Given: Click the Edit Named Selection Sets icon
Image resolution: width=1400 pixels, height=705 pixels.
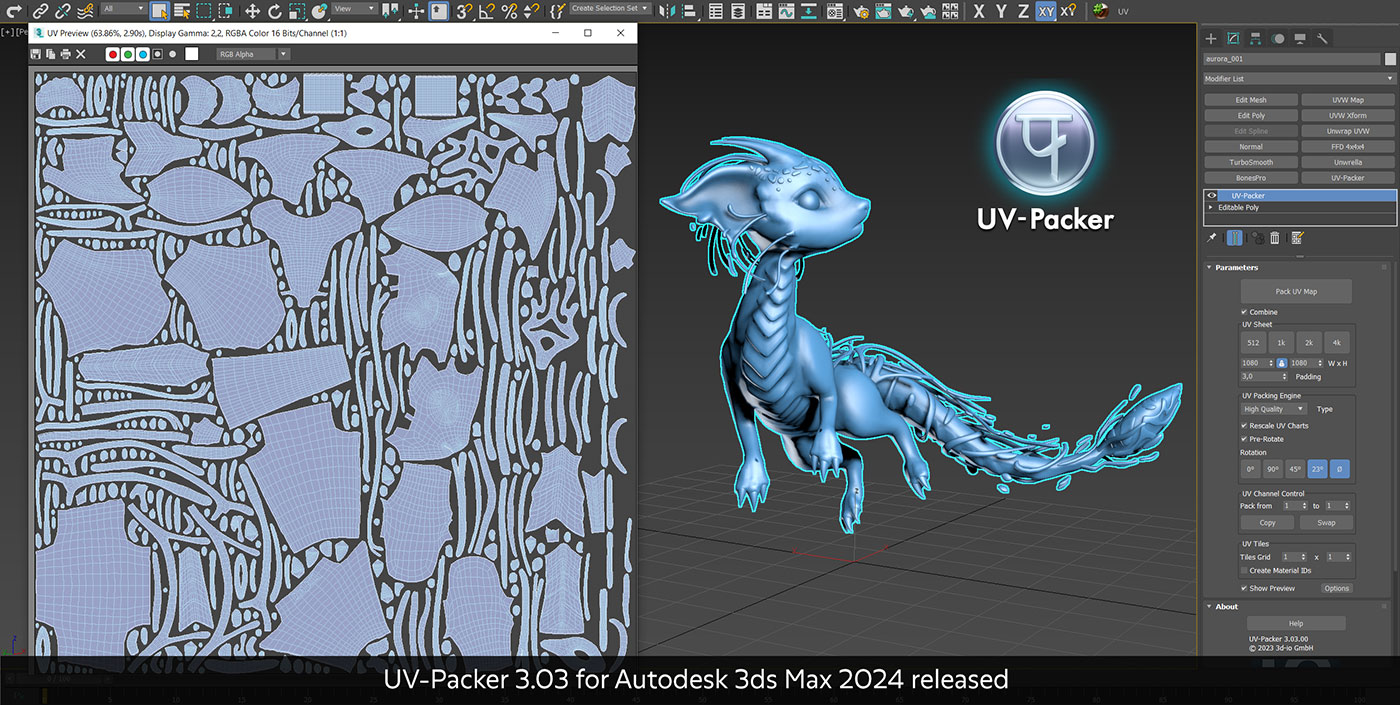Looking at the screenshot, I should coord(557,11).
